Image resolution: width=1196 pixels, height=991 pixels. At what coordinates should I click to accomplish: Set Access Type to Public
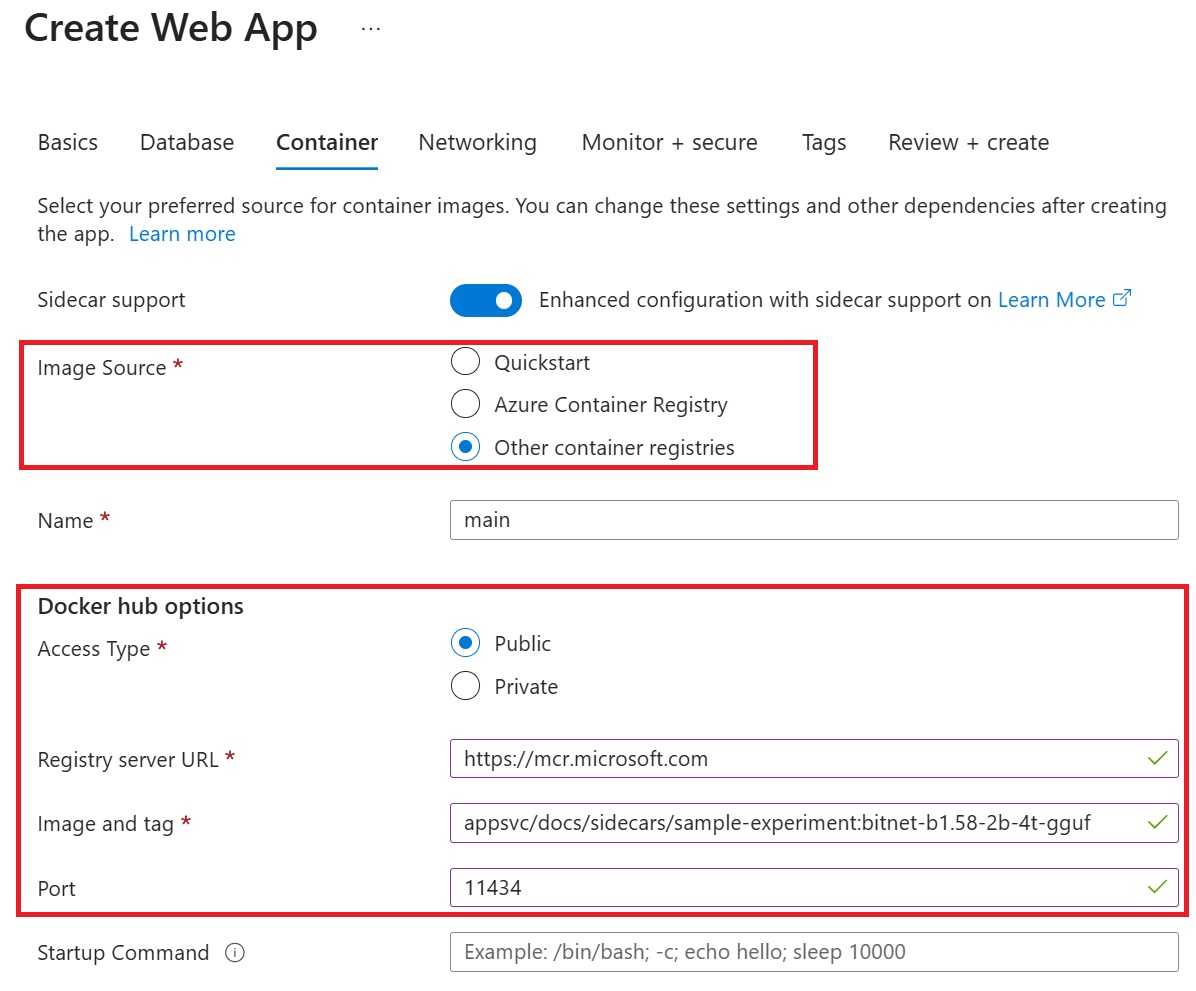point(466,644)
